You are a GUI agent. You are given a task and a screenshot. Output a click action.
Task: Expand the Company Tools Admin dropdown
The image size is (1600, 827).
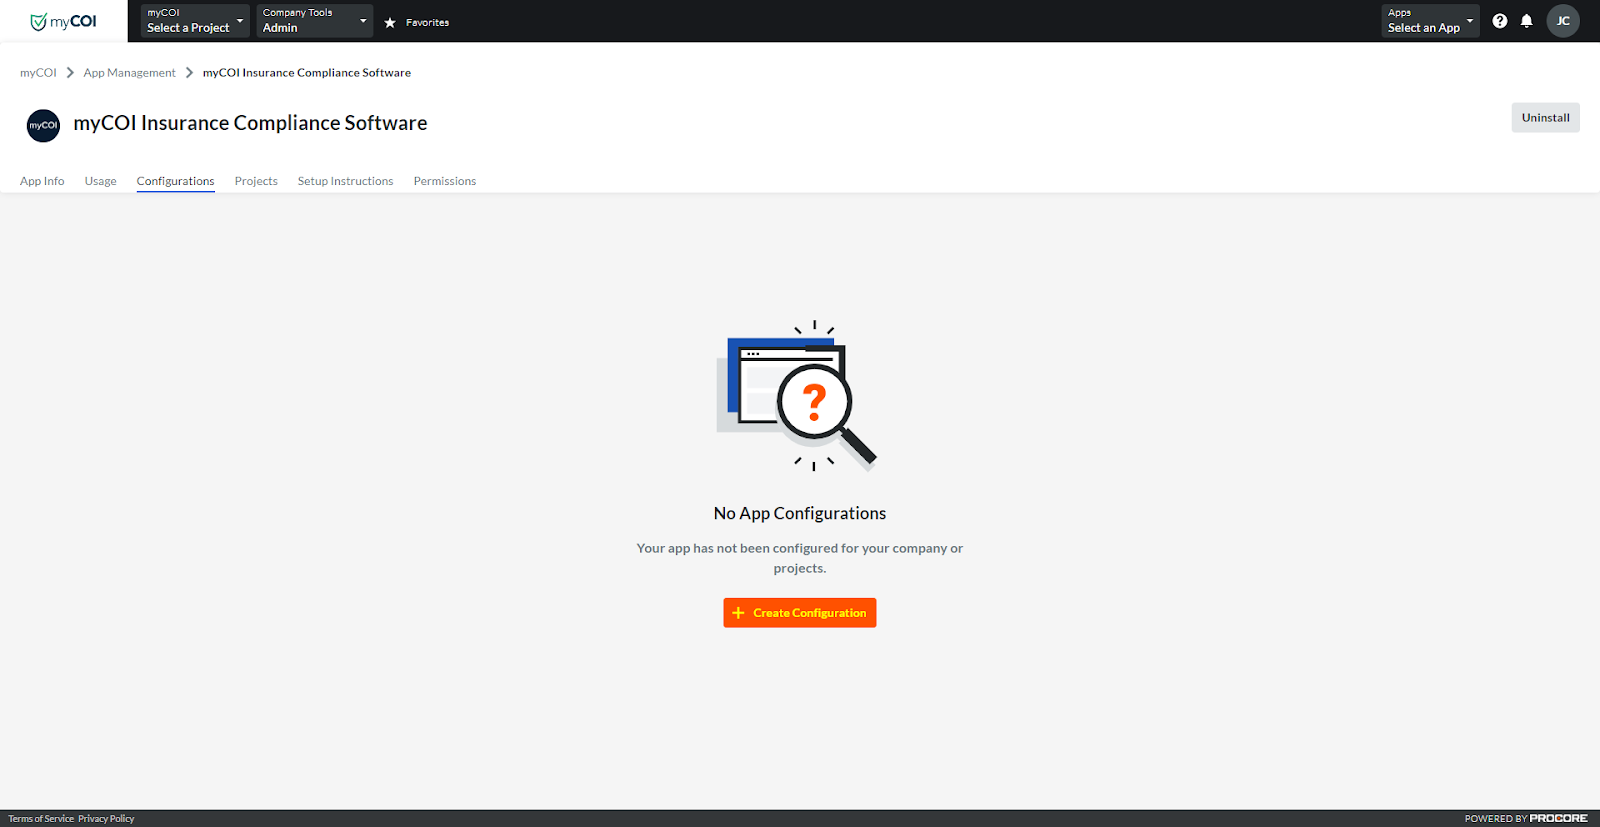[x=314, y=21]
